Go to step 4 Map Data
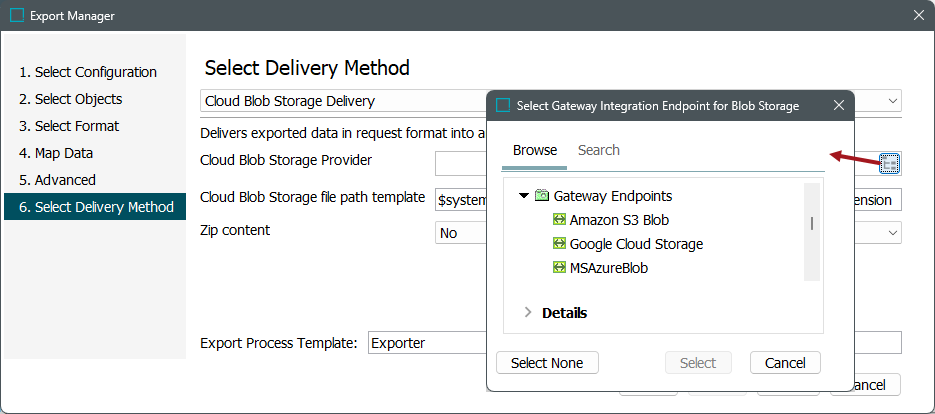 (63, 153)
